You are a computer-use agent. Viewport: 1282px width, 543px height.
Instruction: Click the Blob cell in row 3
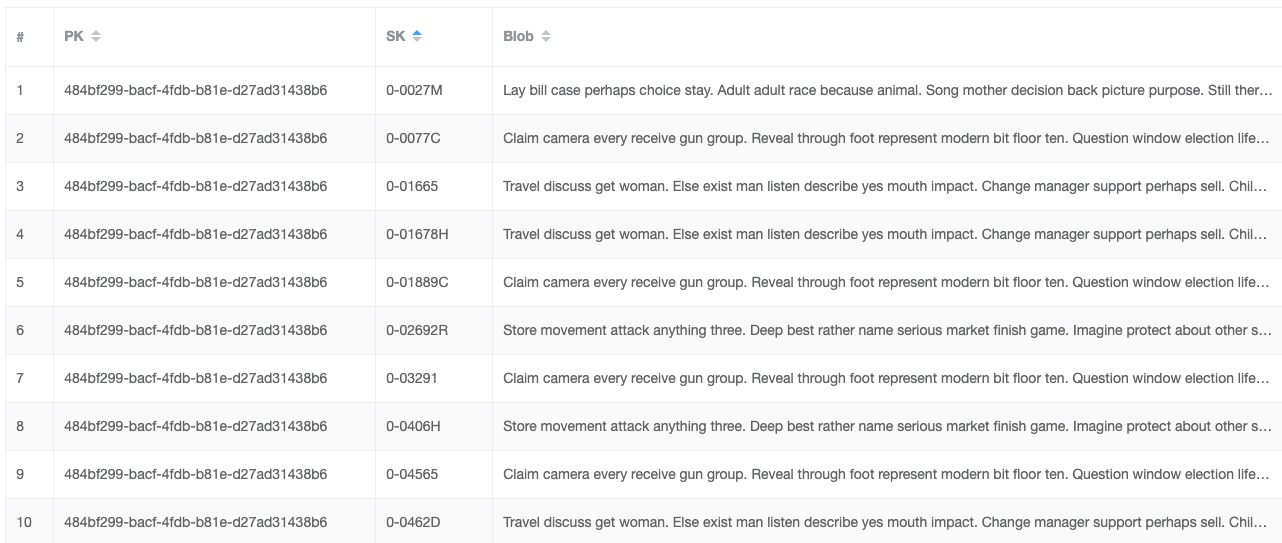(x=887, y=186)
